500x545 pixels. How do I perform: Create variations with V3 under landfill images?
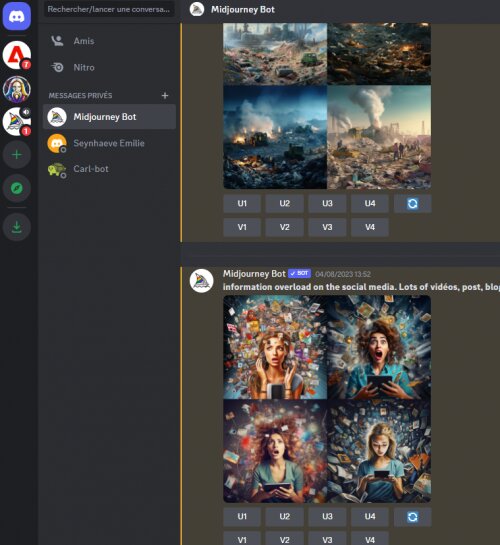[x=327, y=227]
